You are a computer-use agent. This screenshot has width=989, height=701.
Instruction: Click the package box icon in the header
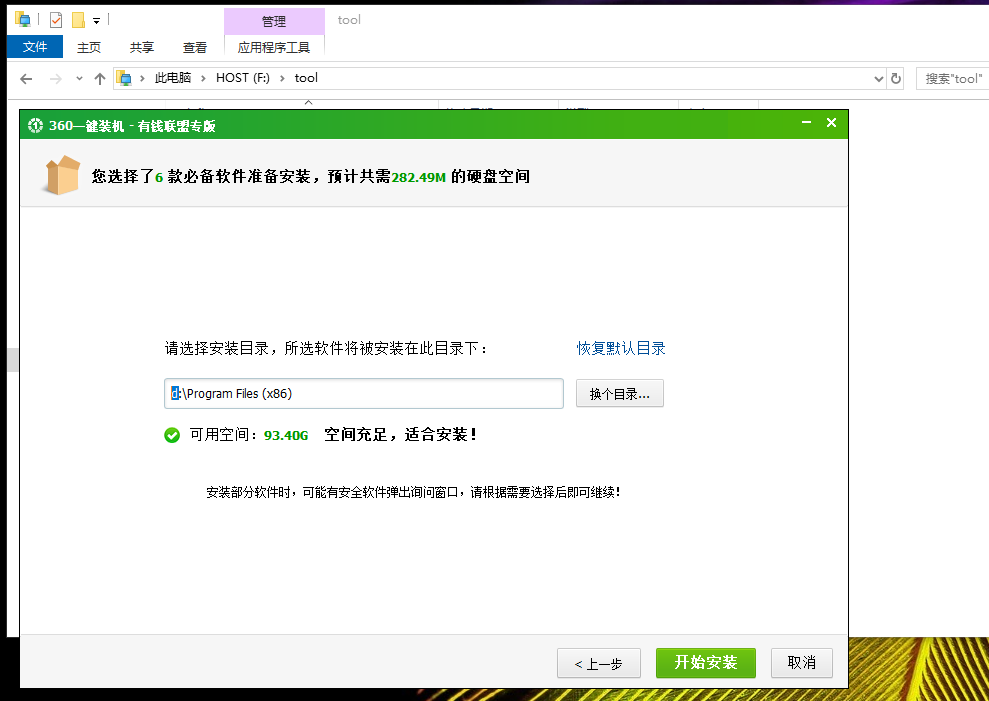click(x=62, y=175)
